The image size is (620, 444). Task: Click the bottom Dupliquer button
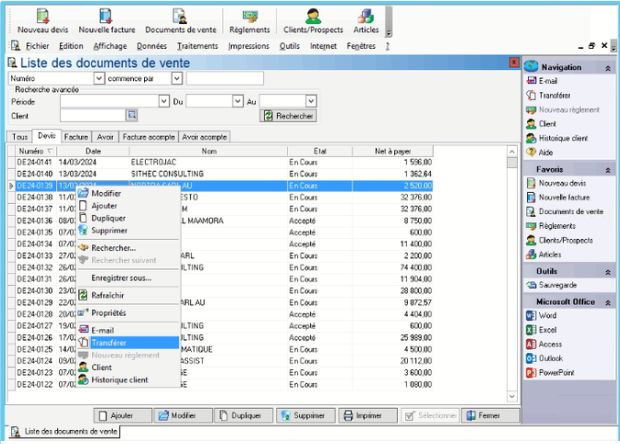pos(244,416)
